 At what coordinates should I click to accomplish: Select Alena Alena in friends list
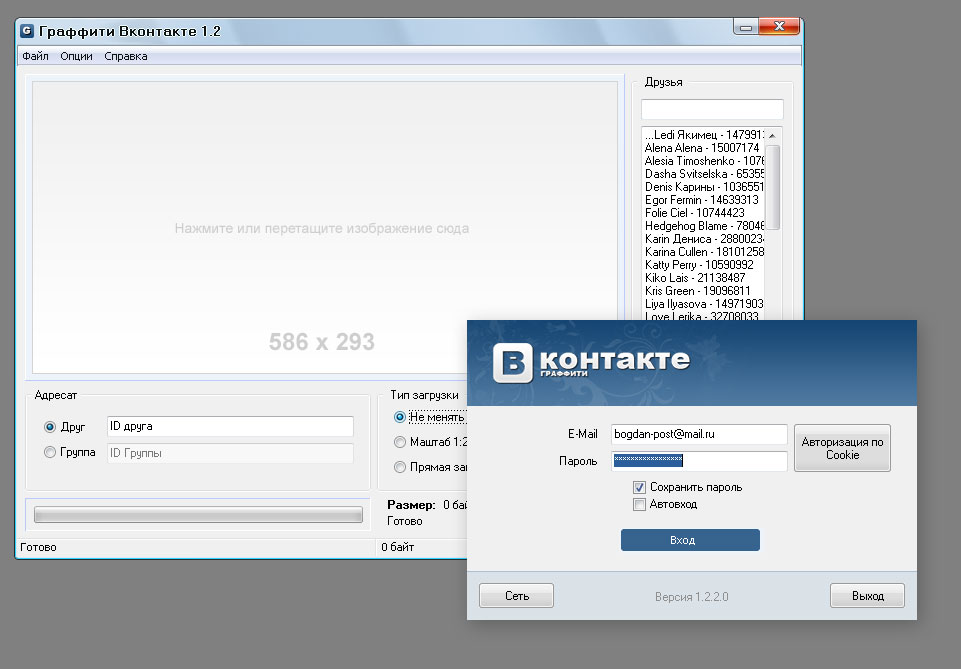click(702, 148)
